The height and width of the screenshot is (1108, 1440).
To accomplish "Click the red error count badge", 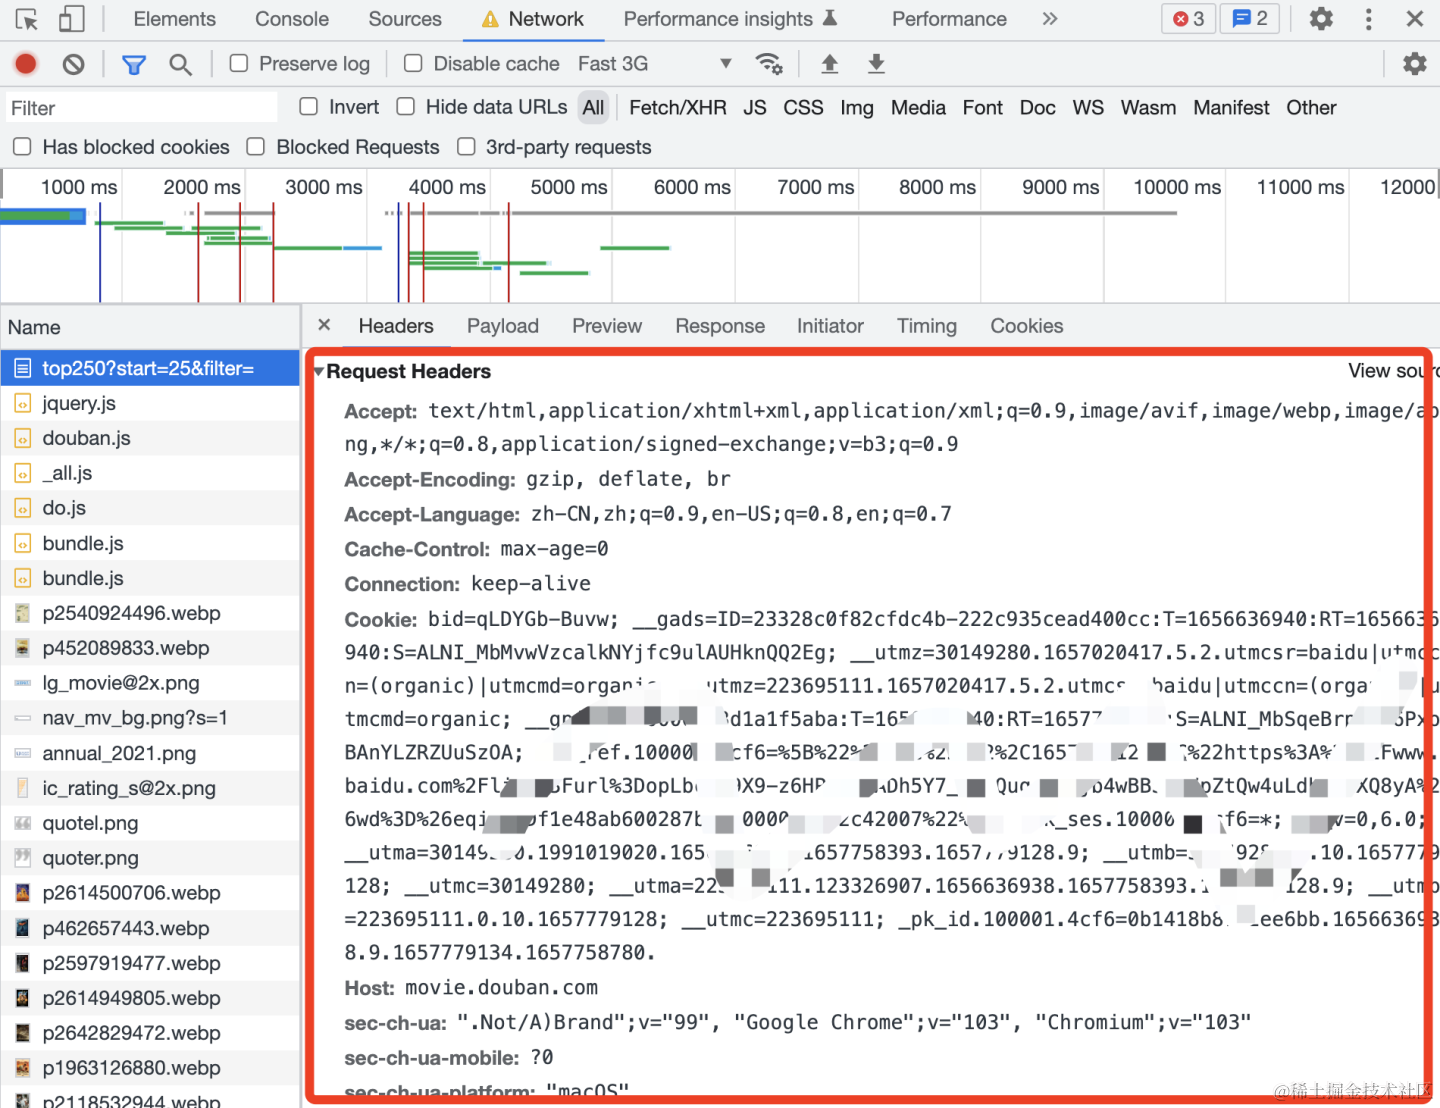I will click(1189, 19).
